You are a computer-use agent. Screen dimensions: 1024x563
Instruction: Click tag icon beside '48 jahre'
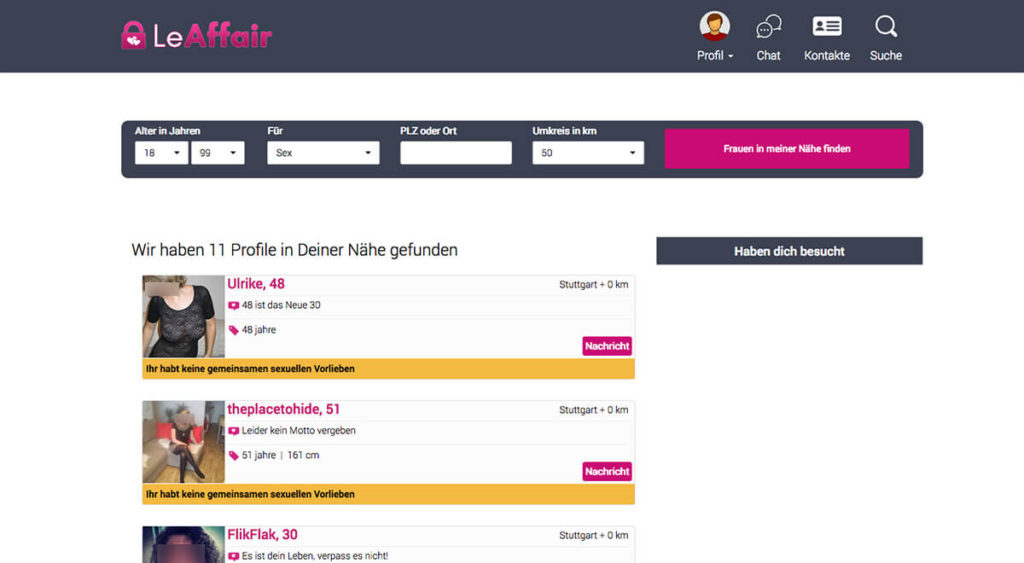[234, 330]
